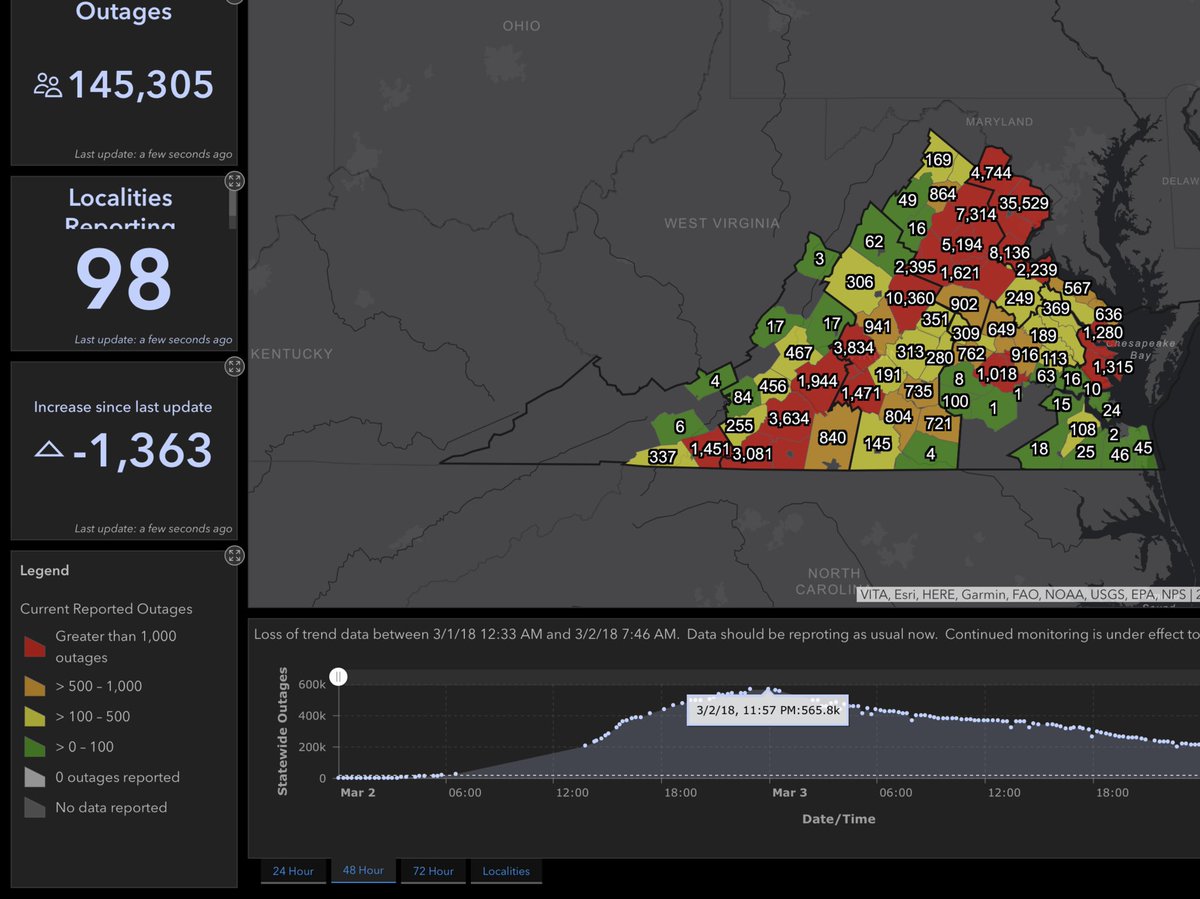Viewport: 1200px width, 899px height.
Task: Click the triangle icon beside -1,363
Action: pos(49,451)
